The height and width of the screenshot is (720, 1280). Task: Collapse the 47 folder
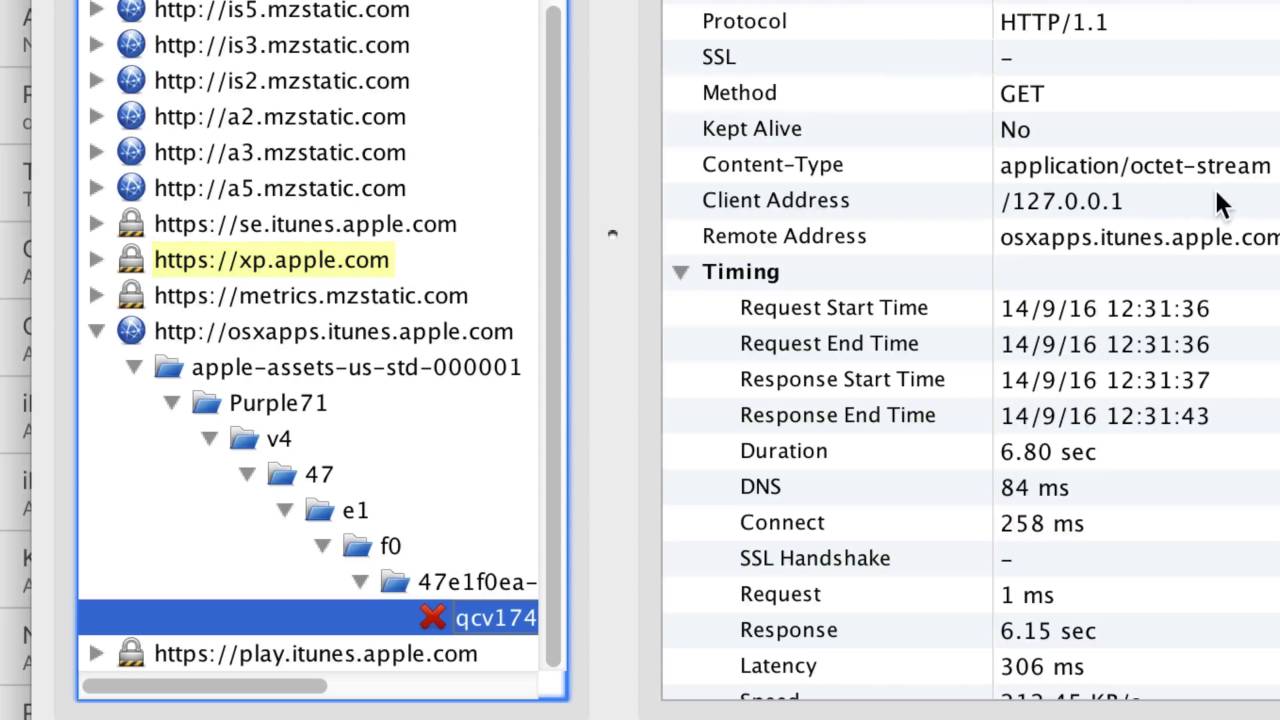[247, 475]
